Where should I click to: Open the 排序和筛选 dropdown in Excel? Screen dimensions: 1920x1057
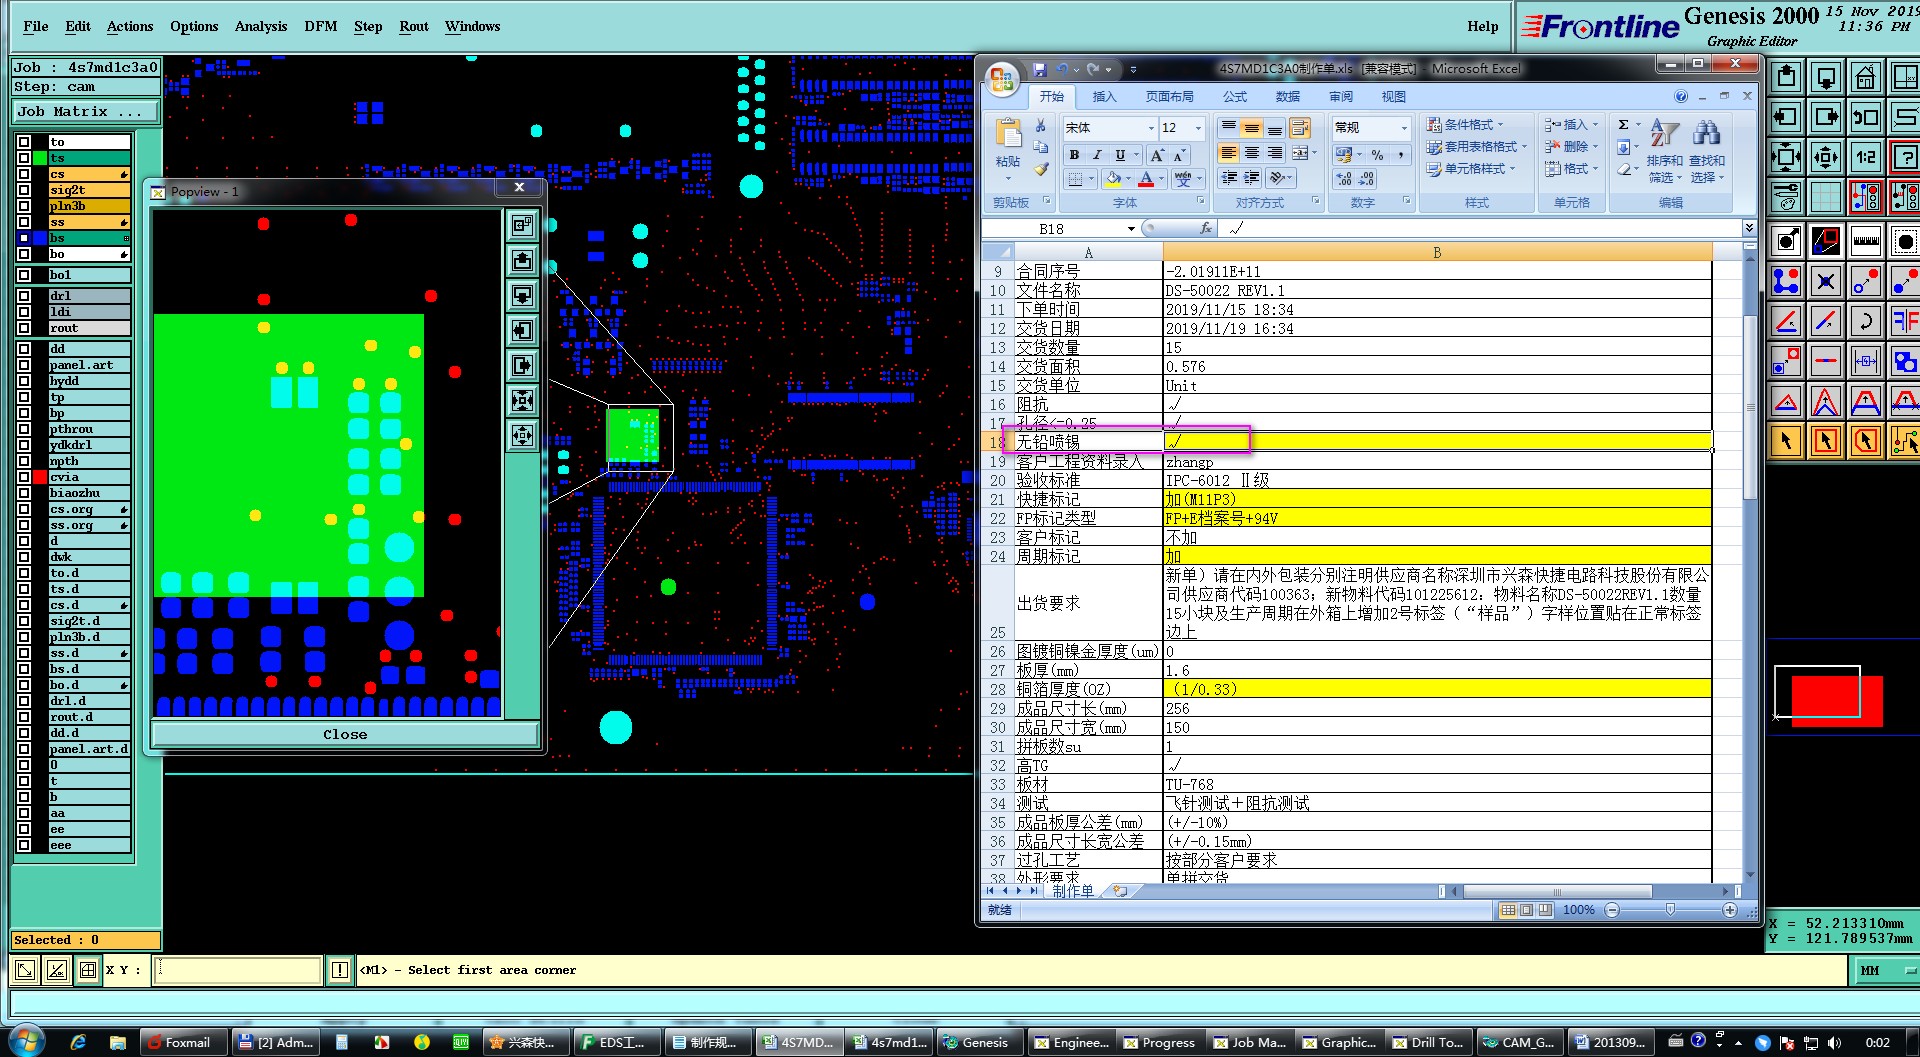coord(1665,149)
